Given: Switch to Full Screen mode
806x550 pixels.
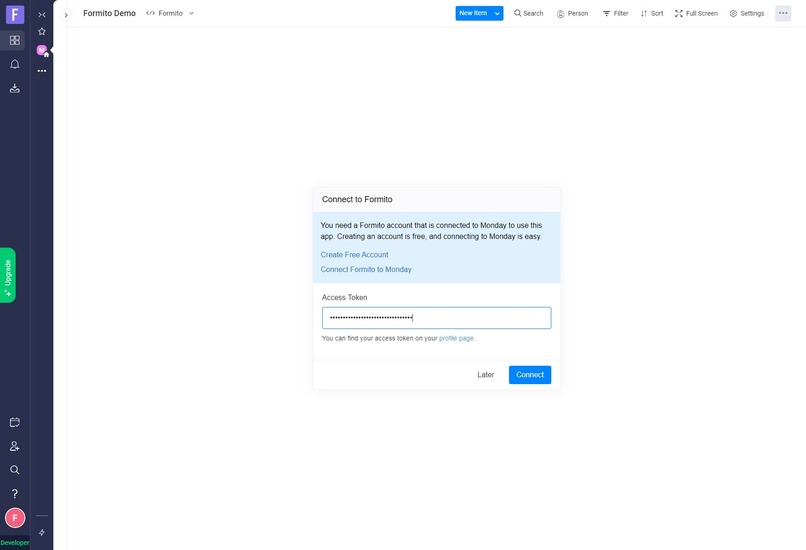Looking at the screenshot, I should click(x=697, y=13).
